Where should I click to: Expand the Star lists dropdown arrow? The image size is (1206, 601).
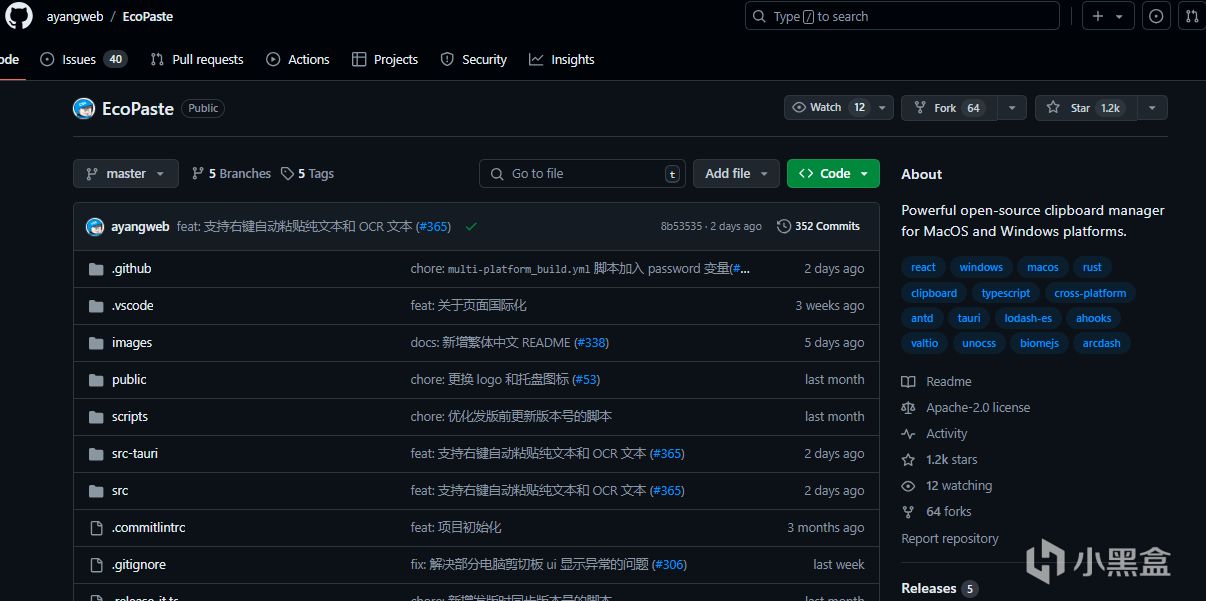[1152, 107]
